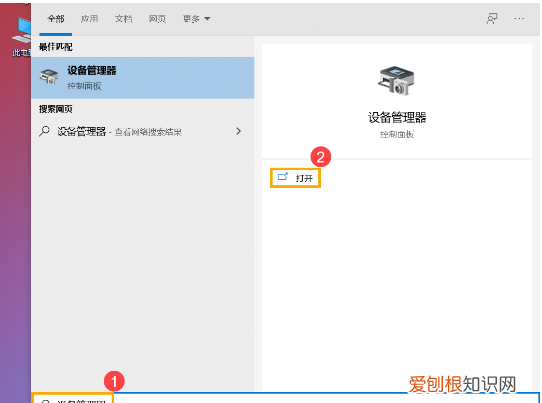Switch to the 应用 tab
542x403 pixels.
[90, 19]
